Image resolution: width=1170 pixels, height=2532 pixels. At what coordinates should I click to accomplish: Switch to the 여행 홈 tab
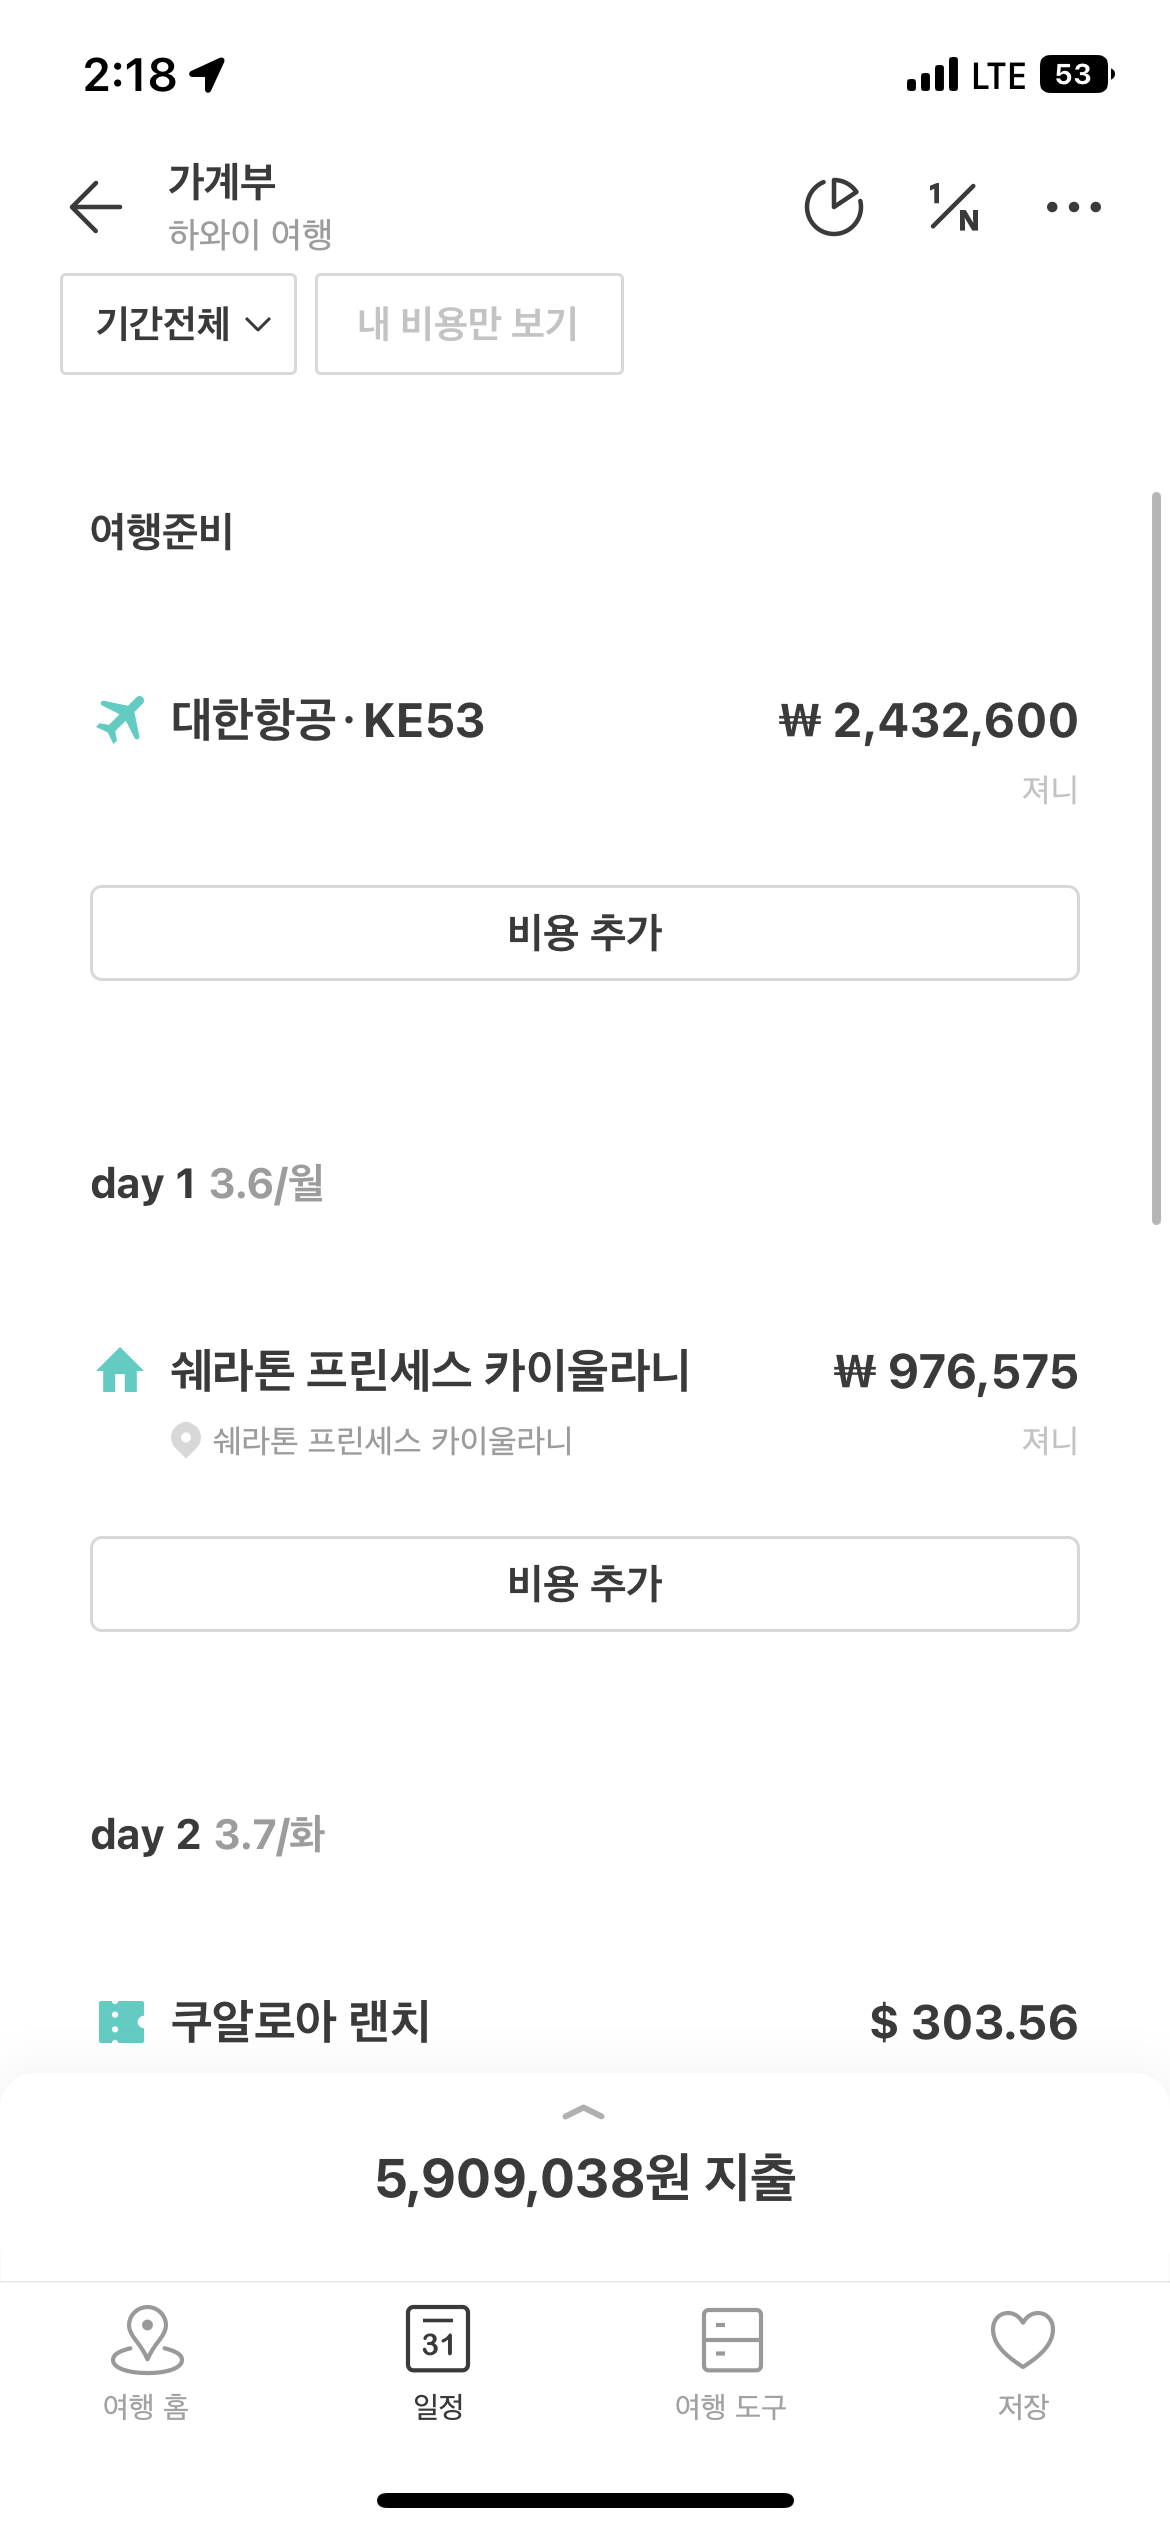[147, 2363]
